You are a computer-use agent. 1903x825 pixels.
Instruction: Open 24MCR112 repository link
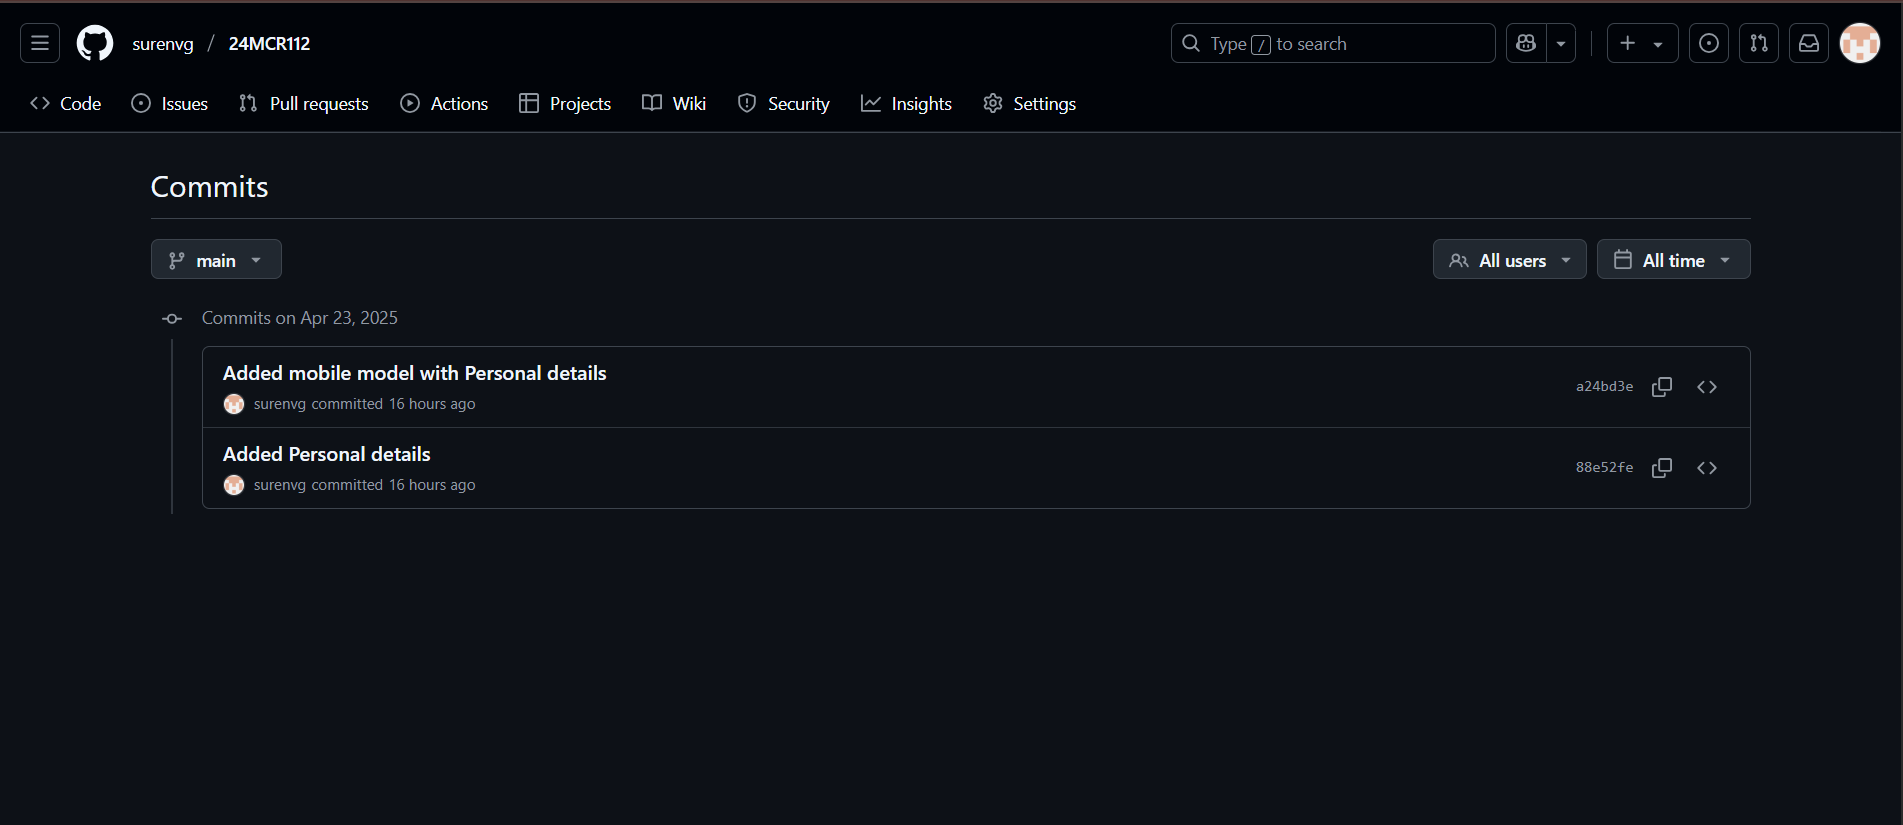pyautogui.click(x=269, y=44)
